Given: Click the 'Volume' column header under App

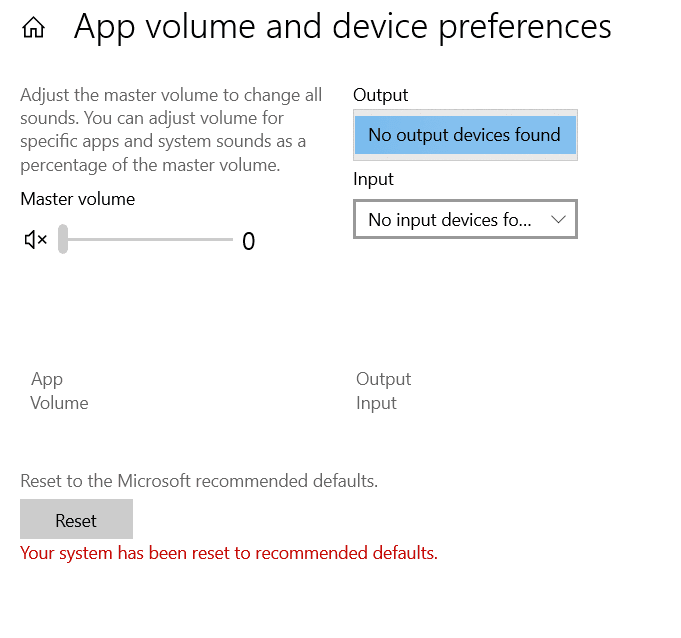Looking at the screenshot, I should pos(59,403).
